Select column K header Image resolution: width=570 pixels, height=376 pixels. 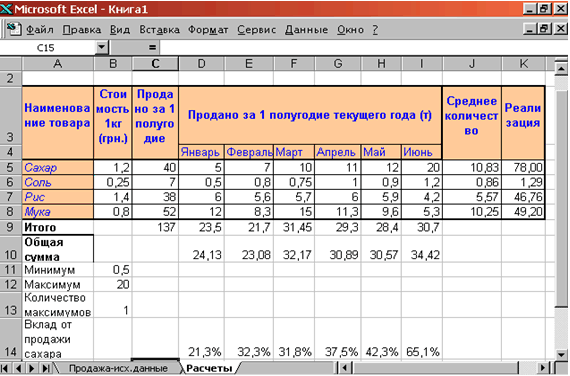(x=523, y=64)
